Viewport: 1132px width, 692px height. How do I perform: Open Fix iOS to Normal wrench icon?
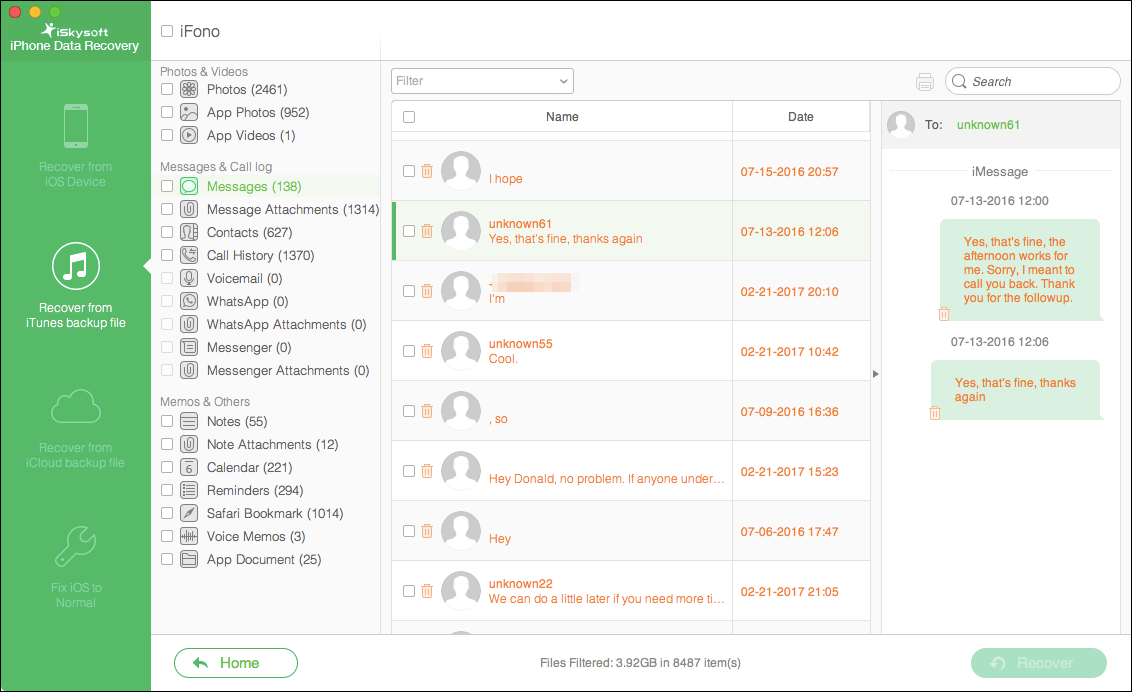click(x=76, y=546)
